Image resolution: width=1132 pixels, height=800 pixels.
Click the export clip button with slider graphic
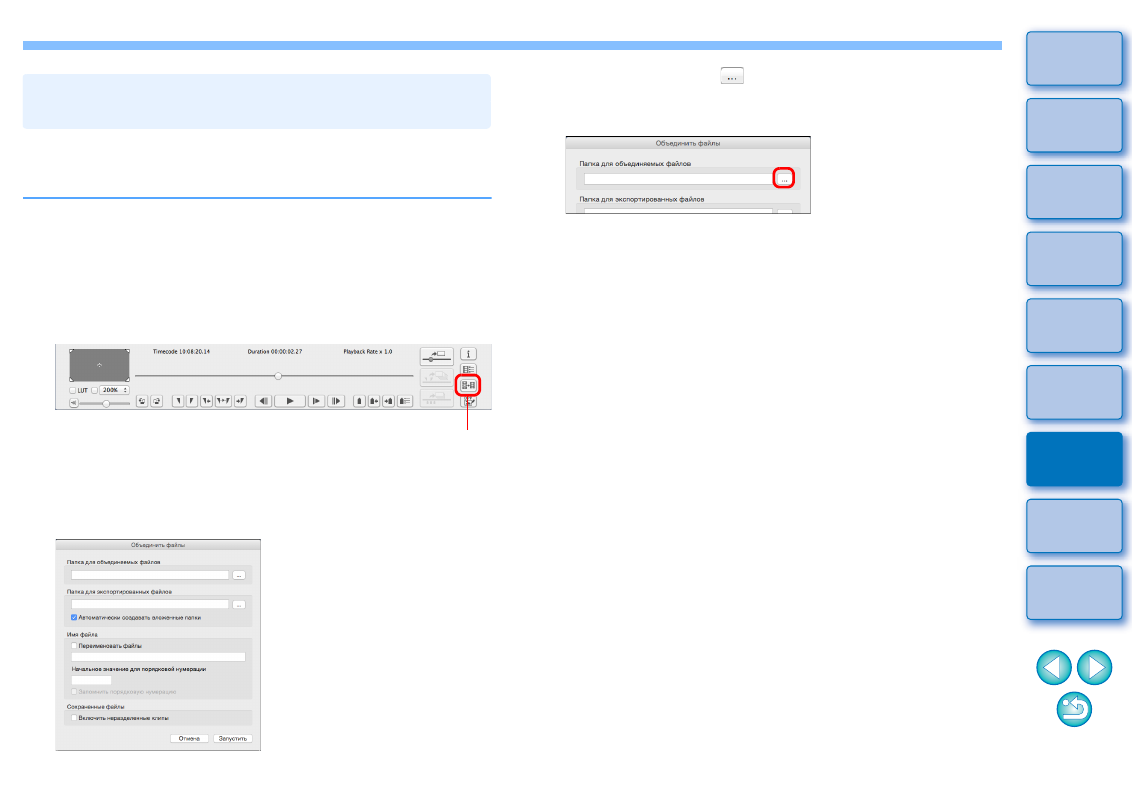pyautogui.click(x=437, y=355)
